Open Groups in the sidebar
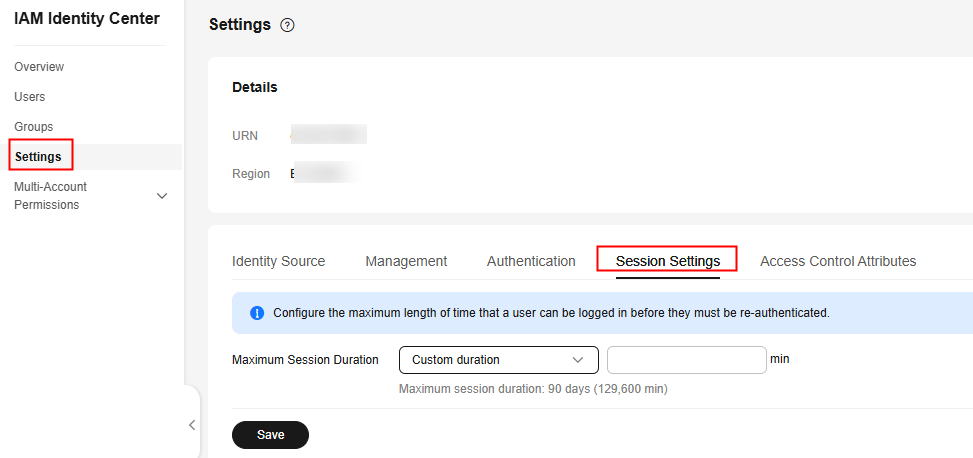 click(x=34, y=127)
